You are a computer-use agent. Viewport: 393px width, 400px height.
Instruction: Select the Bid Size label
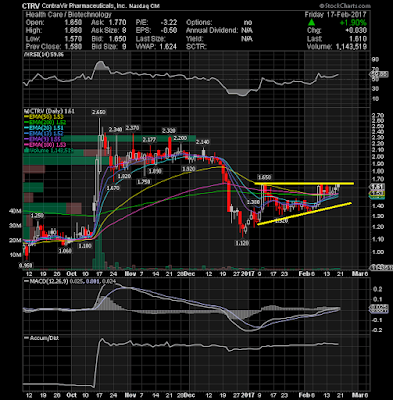[x=104, y=47]
